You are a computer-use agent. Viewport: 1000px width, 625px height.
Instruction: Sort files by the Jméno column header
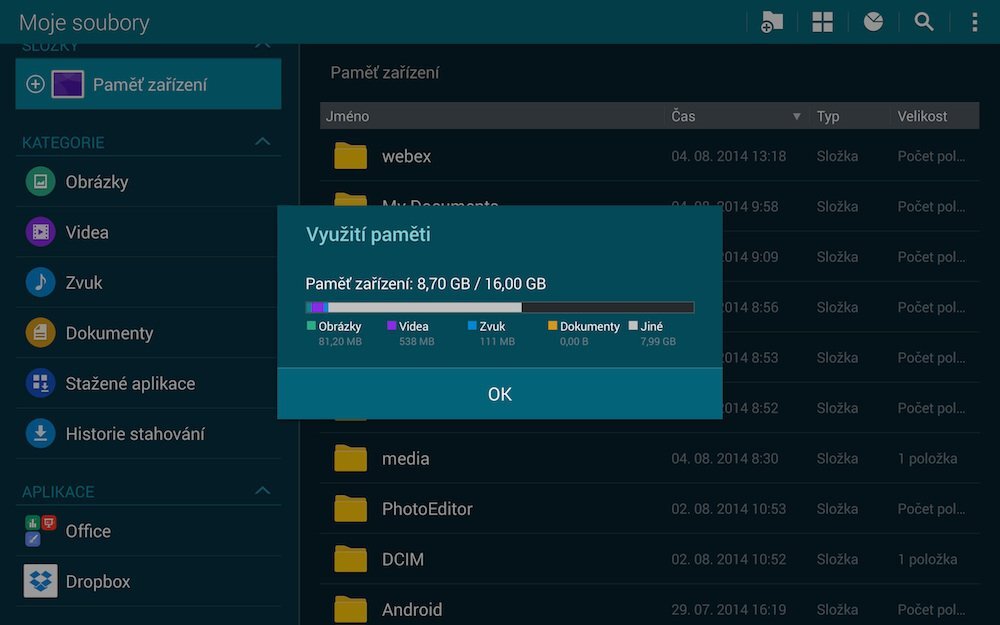pos(348,117)
